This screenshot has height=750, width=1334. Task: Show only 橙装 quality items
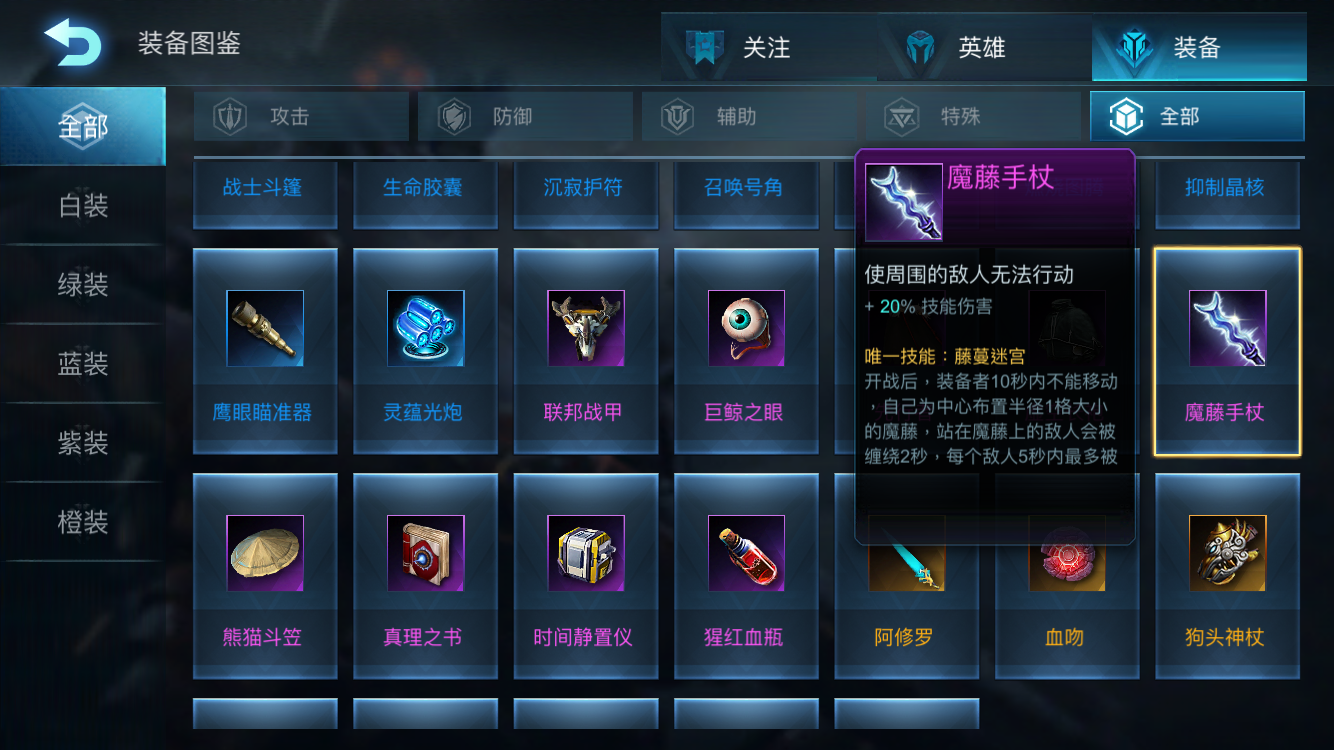83,522
